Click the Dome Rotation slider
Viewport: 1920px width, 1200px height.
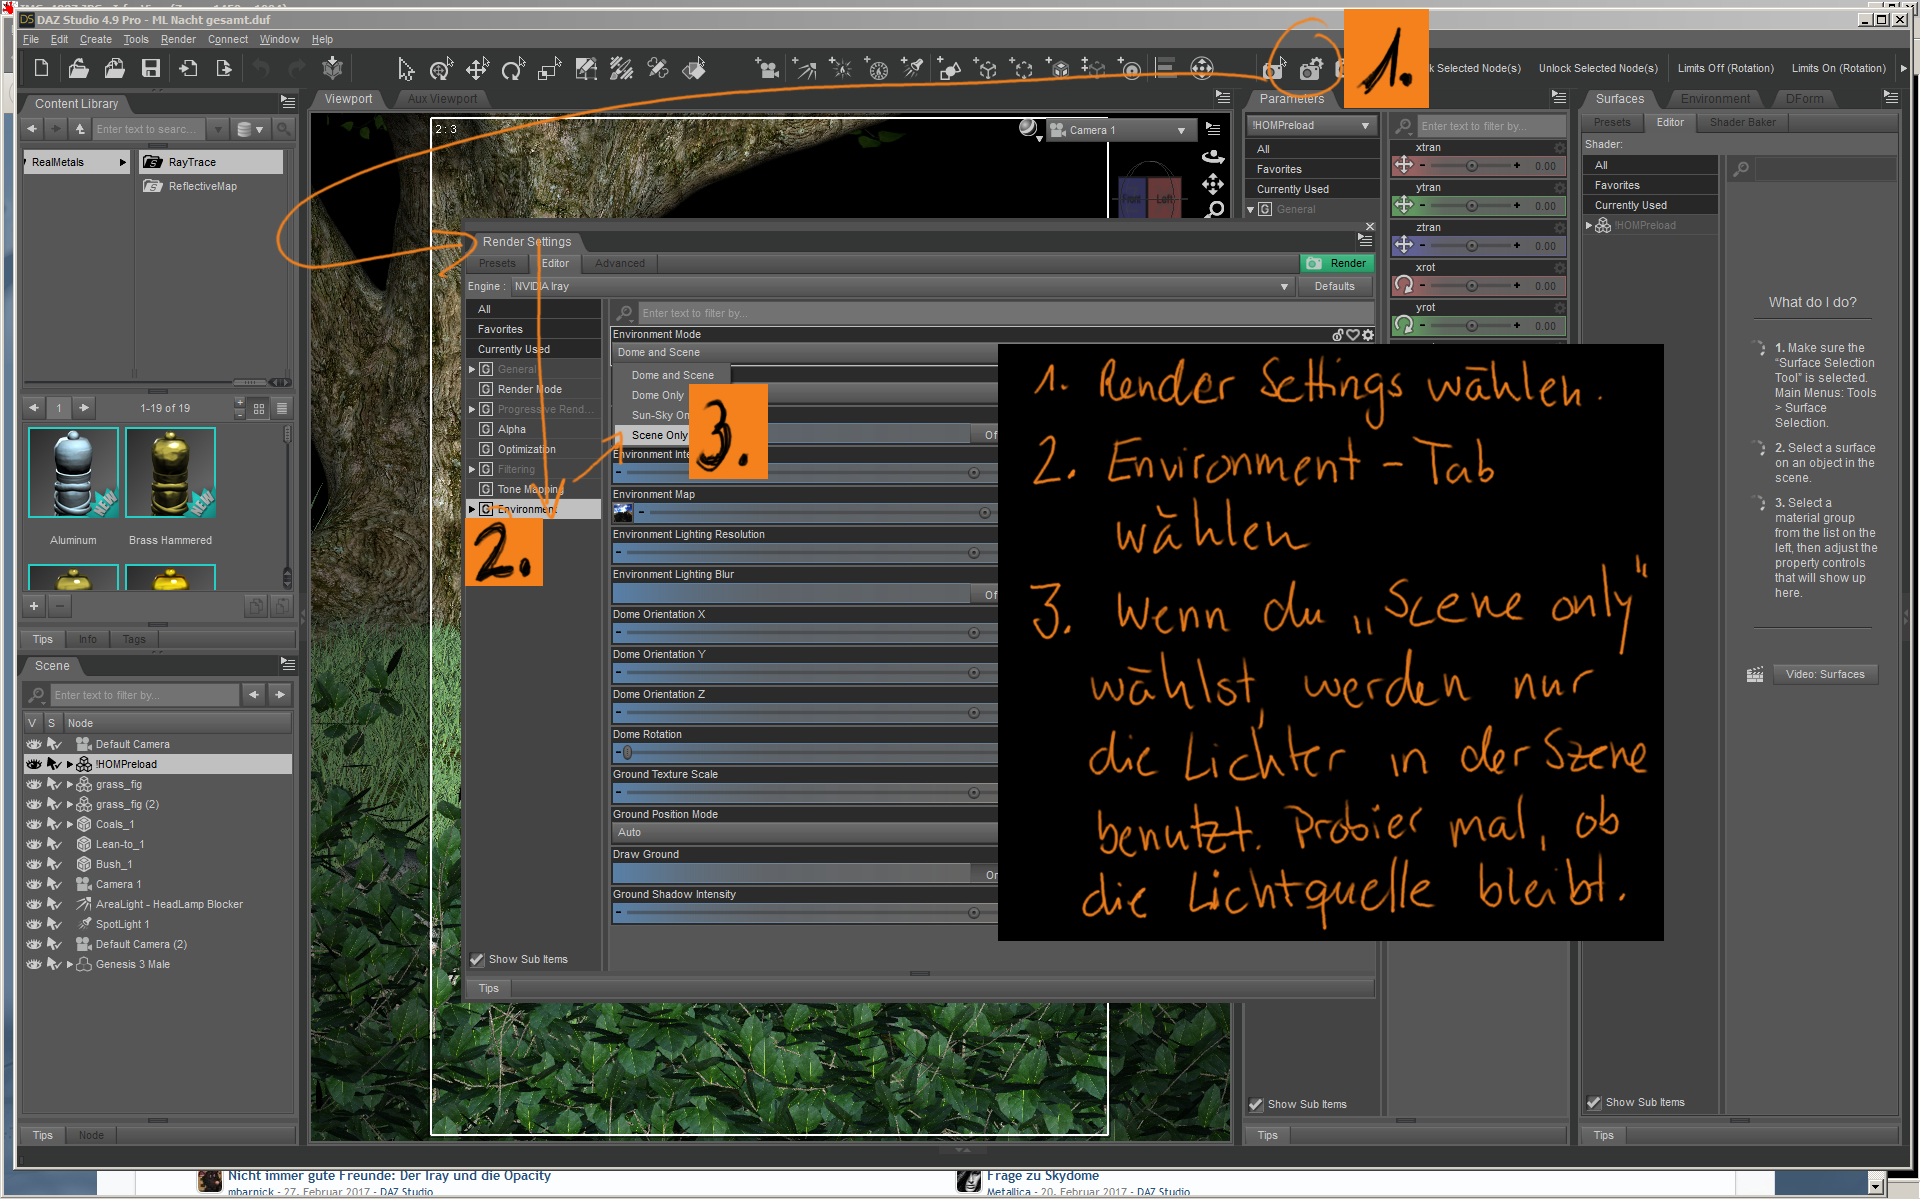pyautogui.click(x=800, y=752)
